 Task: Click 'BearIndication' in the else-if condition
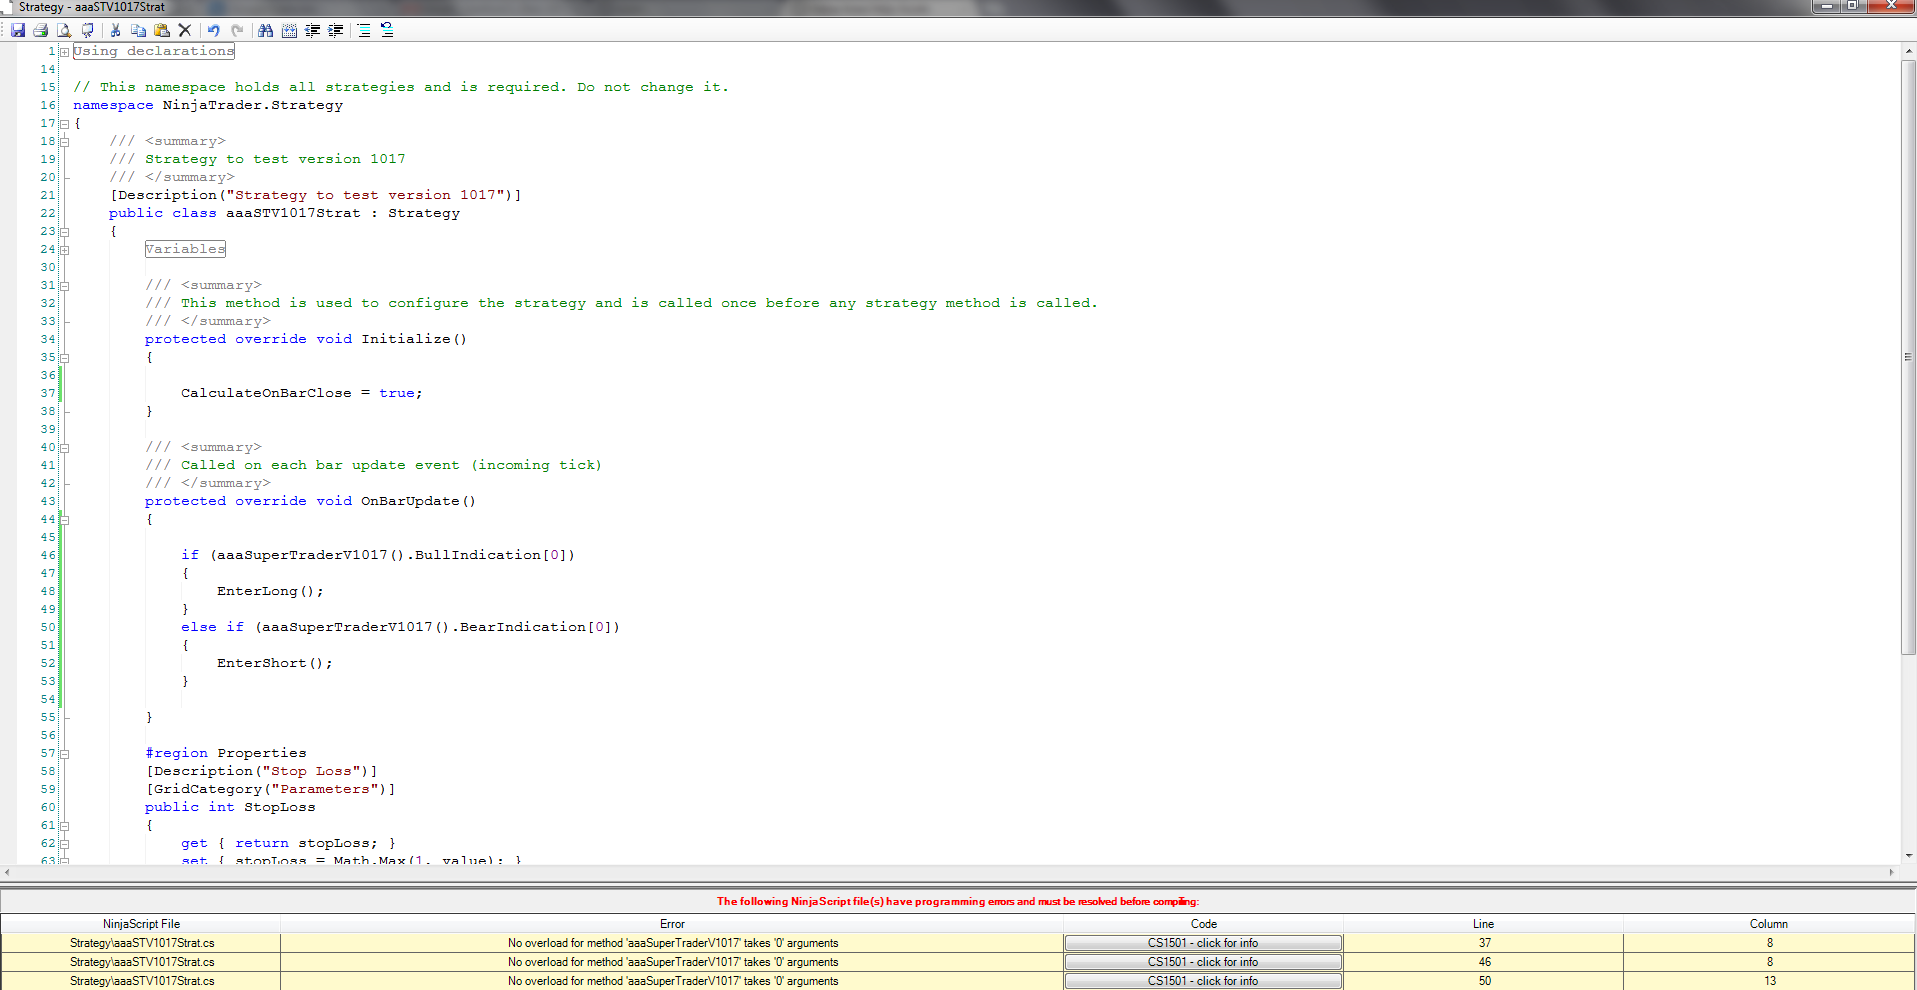coord(523,627)
